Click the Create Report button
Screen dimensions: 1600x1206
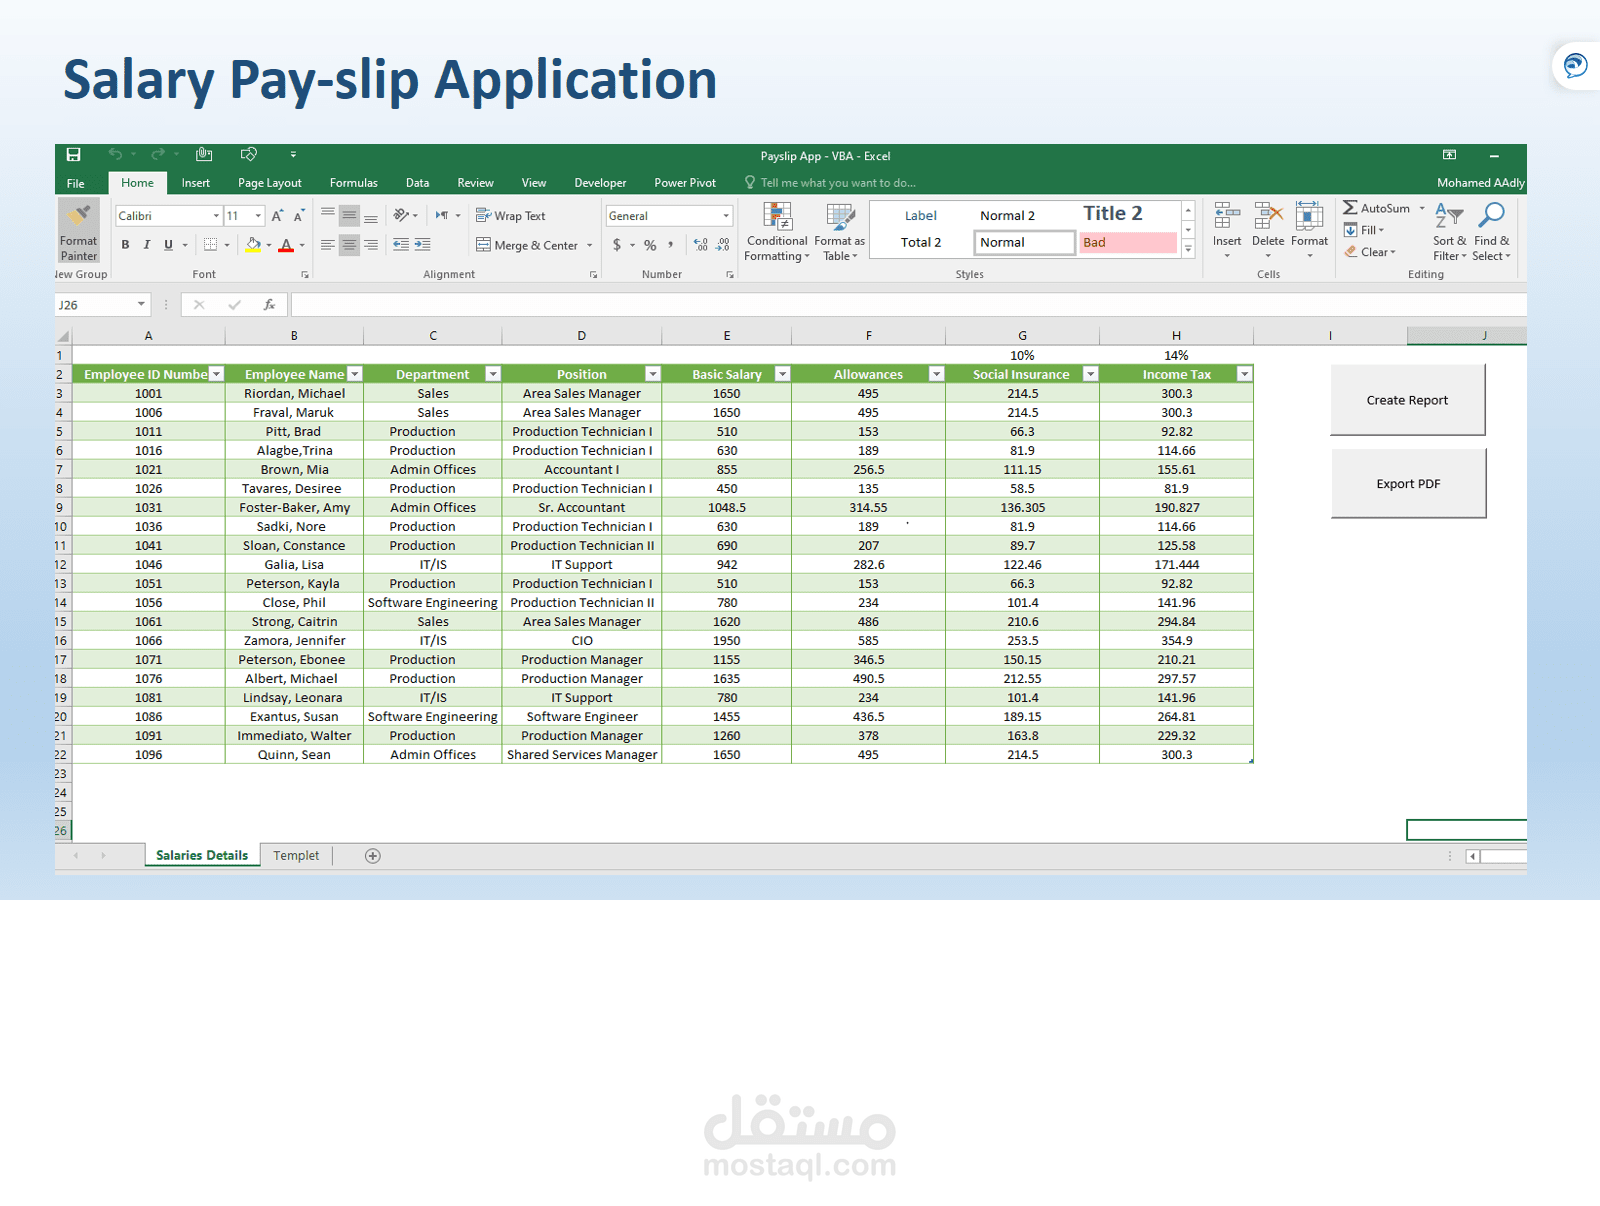(x=1407, y=400)
